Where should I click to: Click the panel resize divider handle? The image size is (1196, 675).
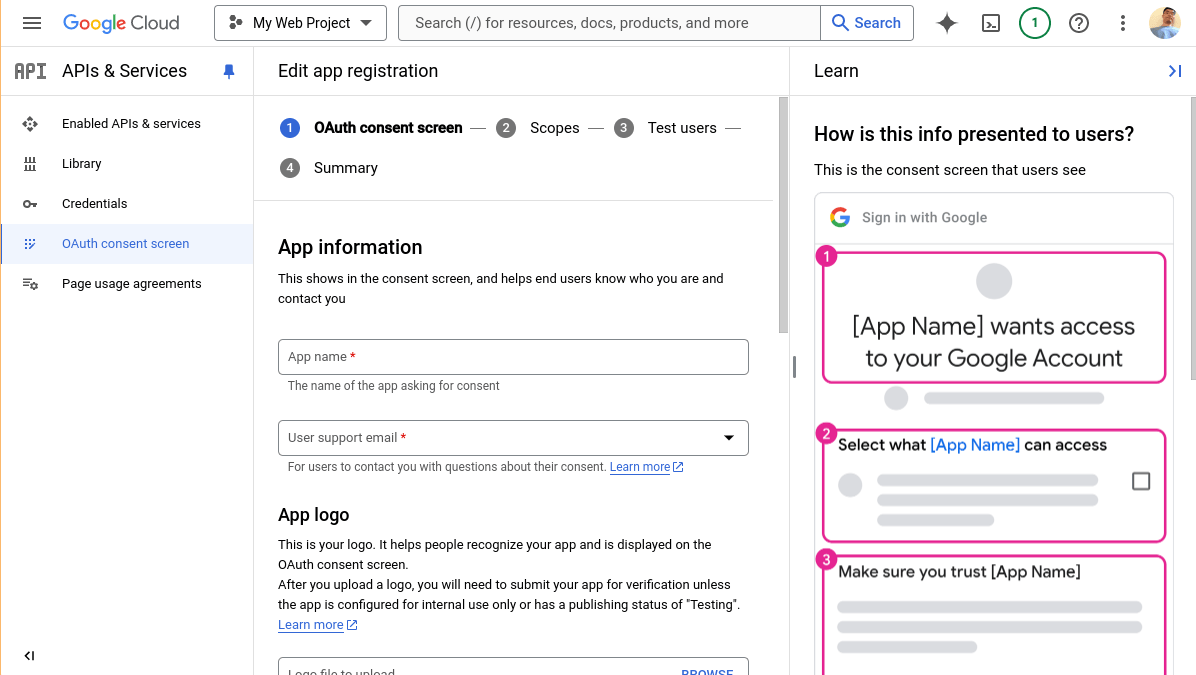click(794, 367)
